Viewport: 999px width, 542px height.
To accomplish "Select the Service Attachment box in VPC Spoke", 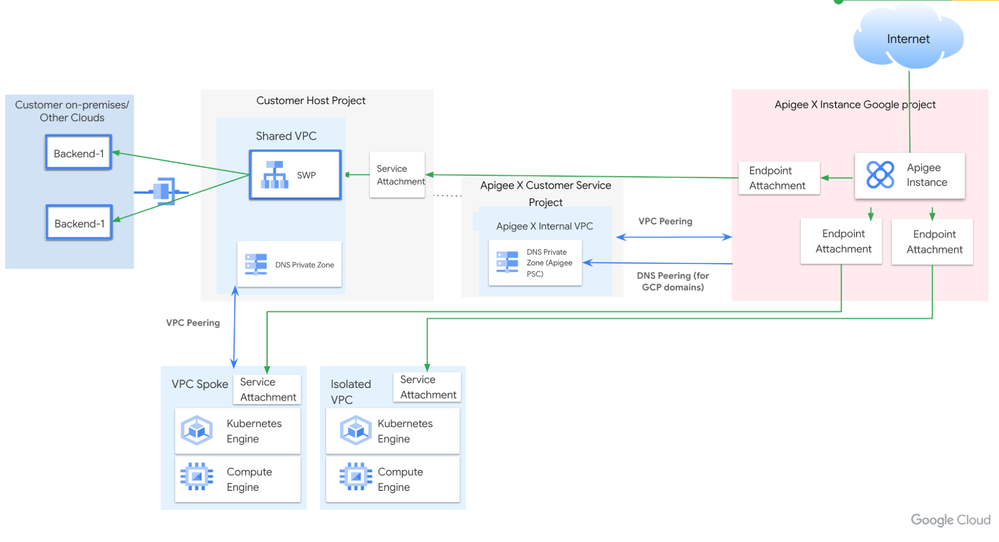I will coord(268,389).
